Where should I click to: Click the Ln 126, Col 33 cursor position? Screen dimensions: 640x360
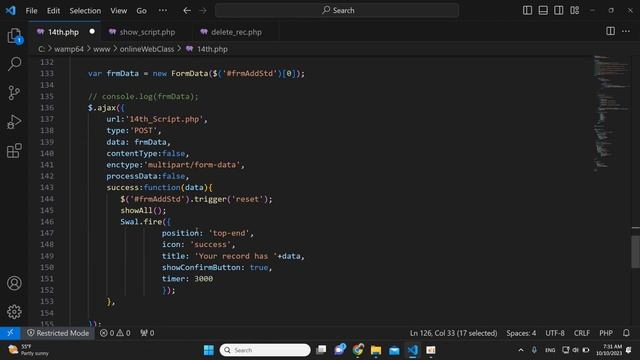click(x=453, y=333)
